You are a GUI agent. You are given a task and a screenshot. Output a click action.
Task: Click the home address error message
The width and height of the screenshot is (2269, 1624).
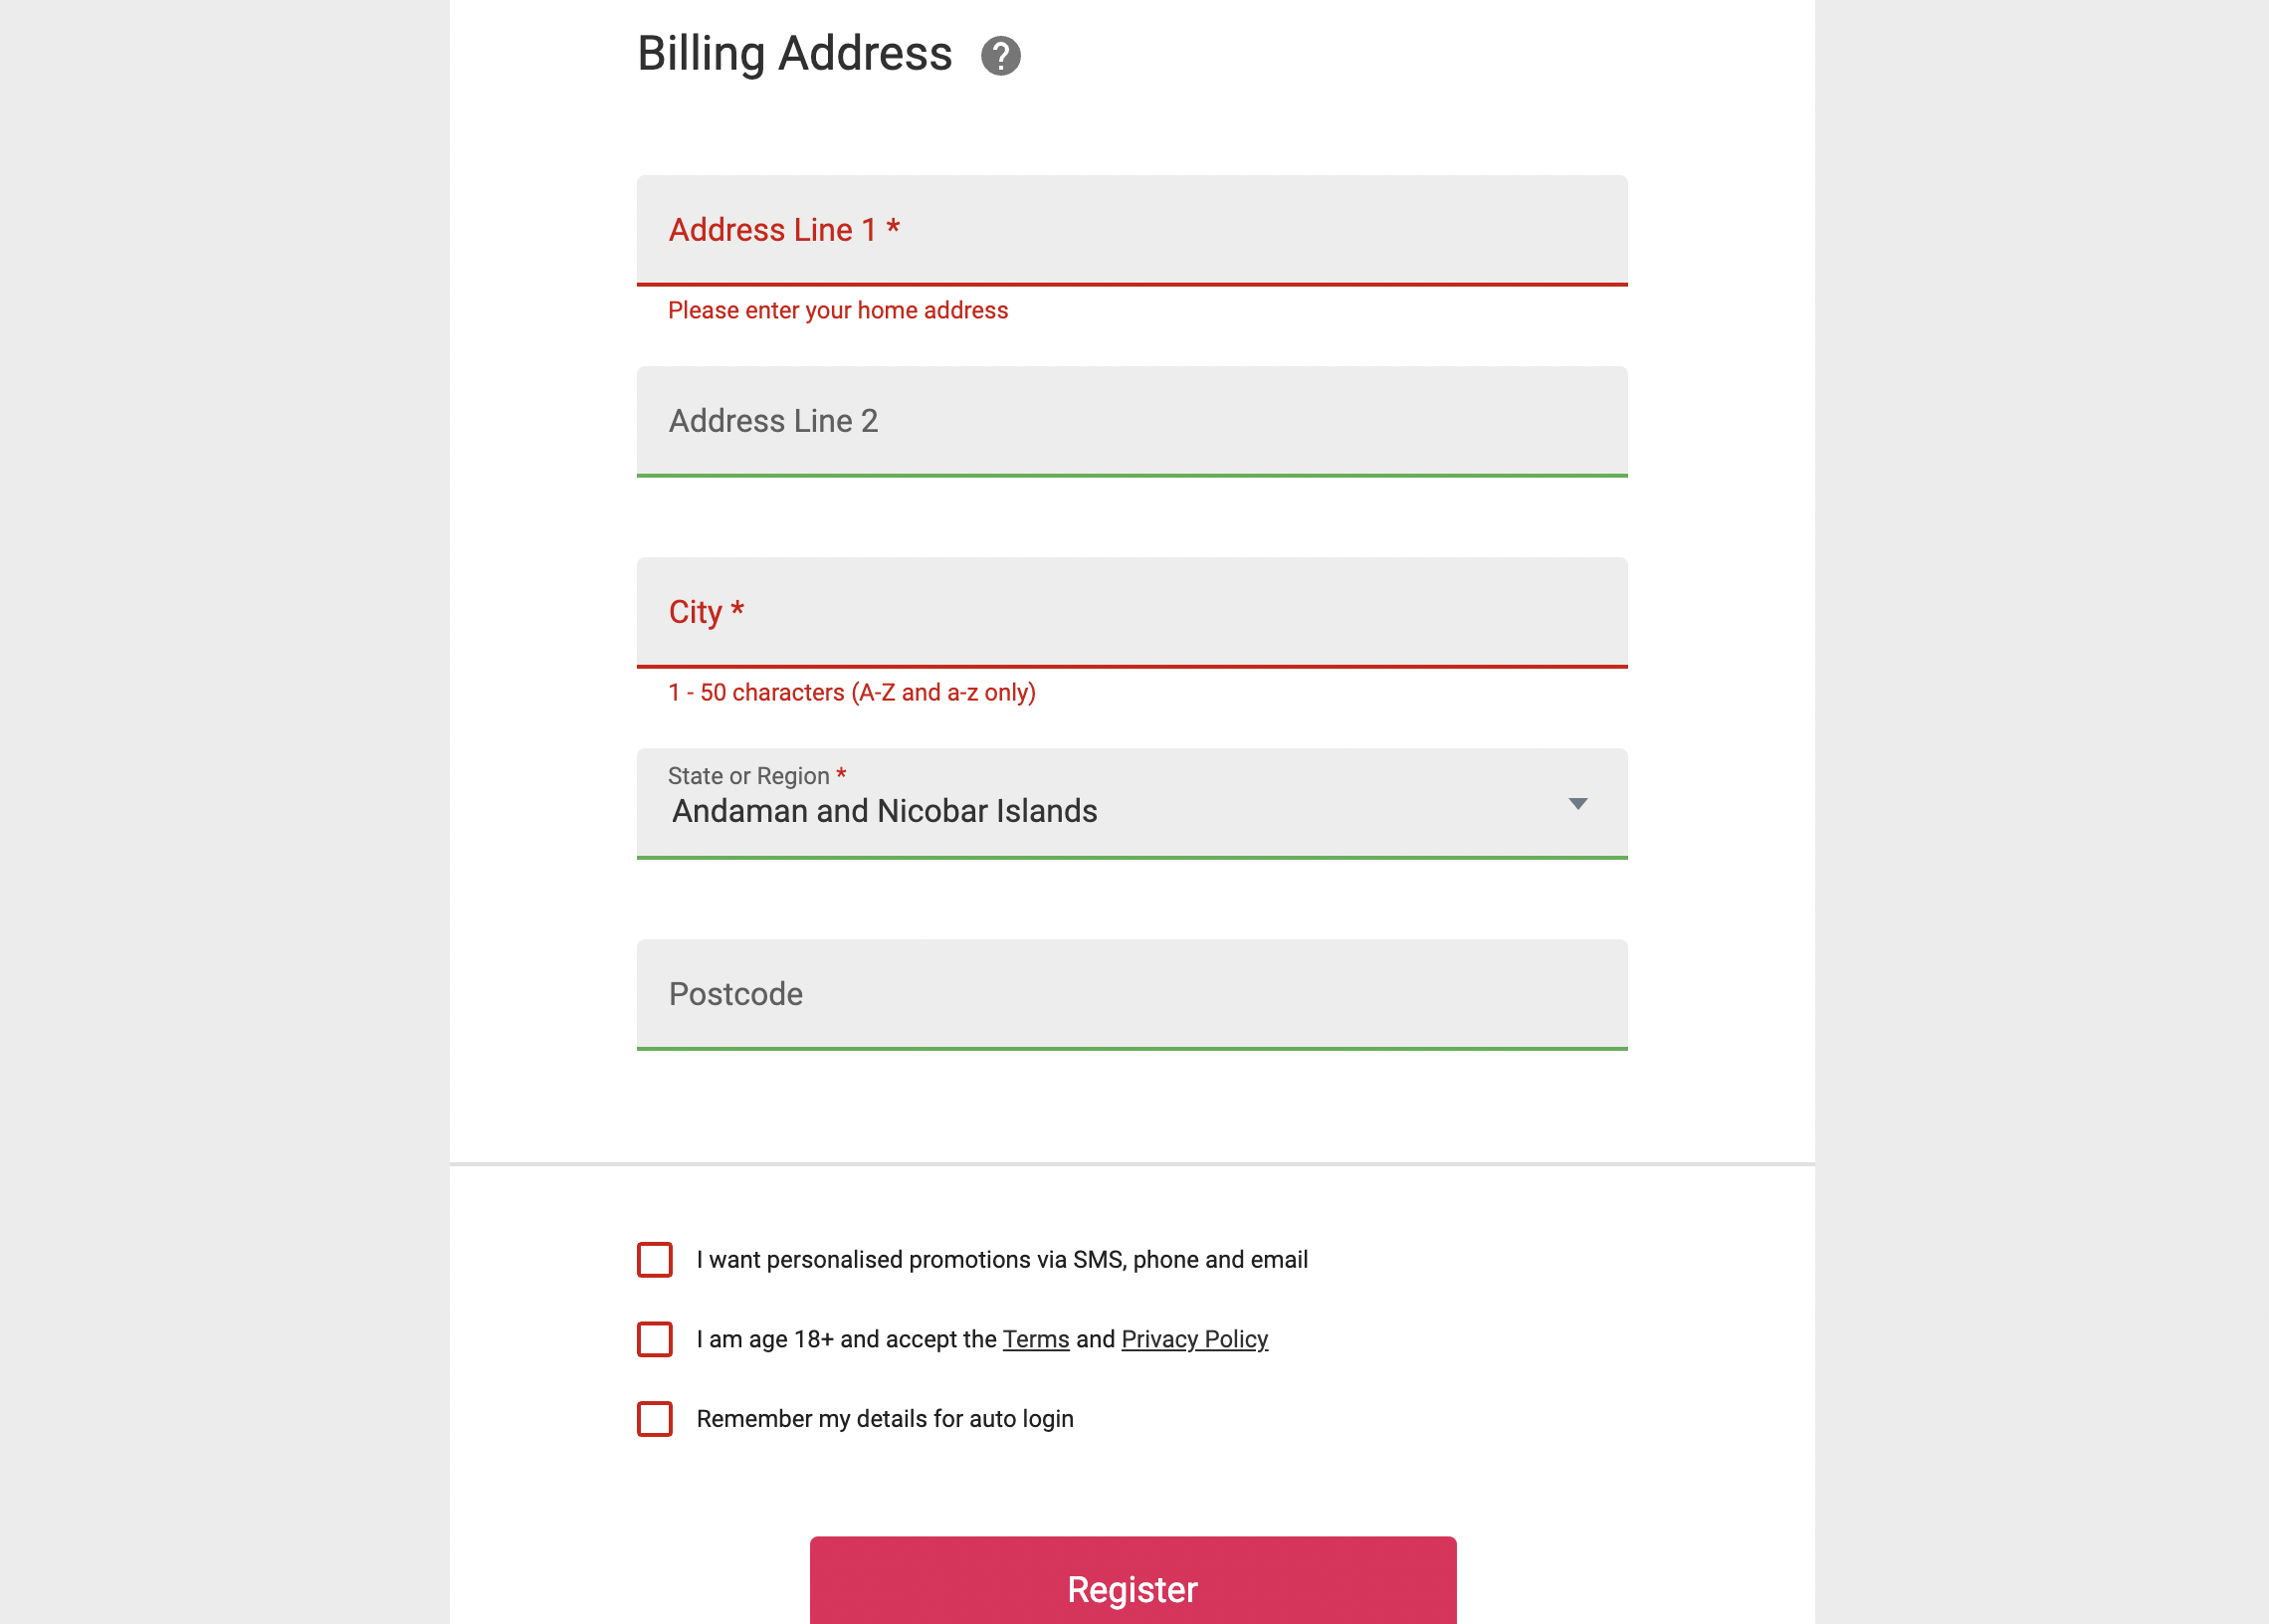click(x=837, y=311)
